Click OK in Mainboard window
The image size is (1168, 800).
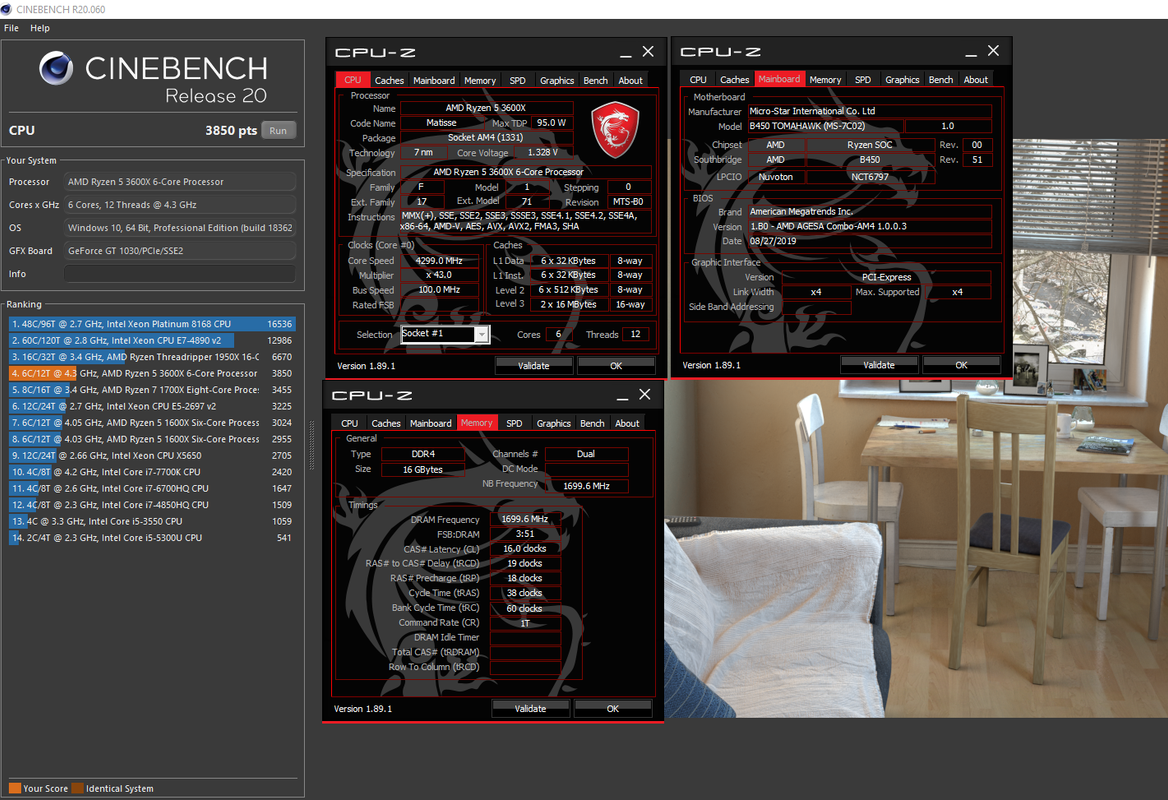[962, 365]
